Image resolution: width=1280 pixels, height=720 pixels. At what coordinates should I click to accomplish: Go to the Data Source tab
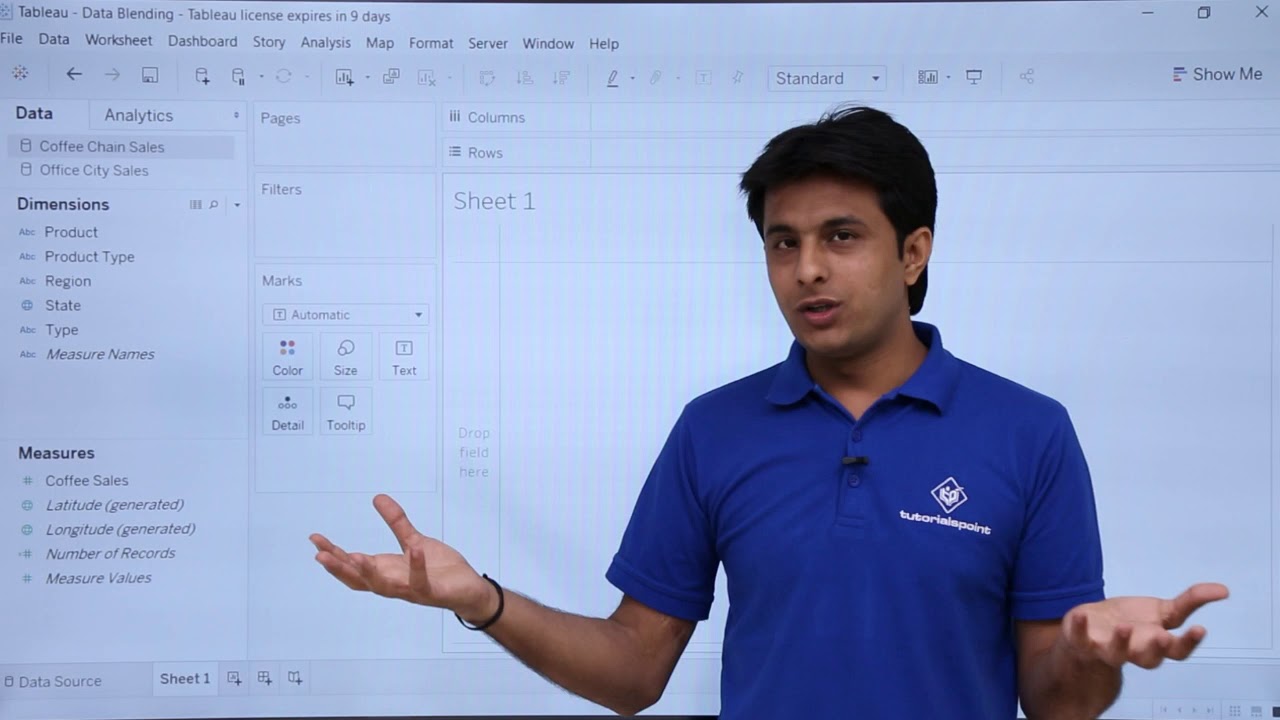(52, 681)
